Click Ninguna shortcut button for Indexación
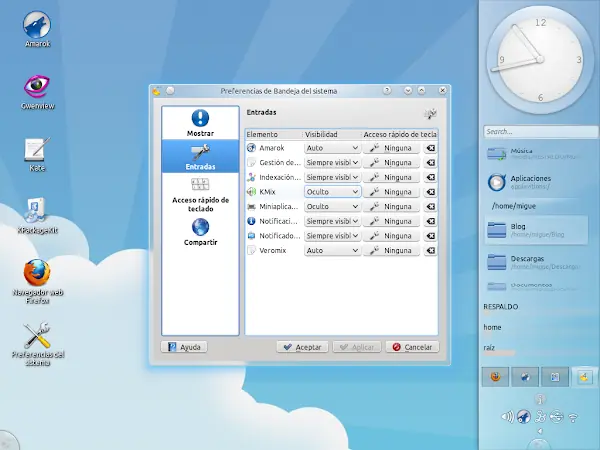600x450 pixels. click(391, 177)
